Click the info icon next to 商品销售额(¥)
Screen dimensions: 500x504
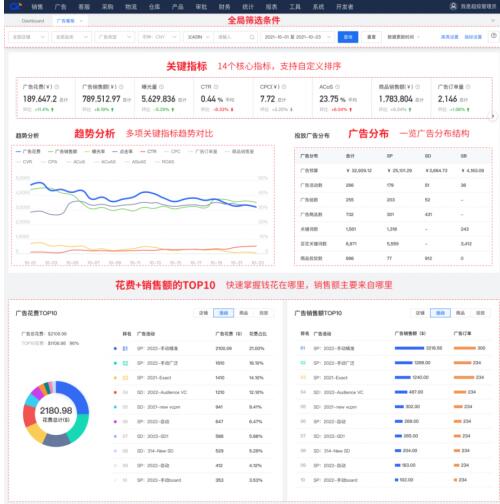[x=417, y=87]
